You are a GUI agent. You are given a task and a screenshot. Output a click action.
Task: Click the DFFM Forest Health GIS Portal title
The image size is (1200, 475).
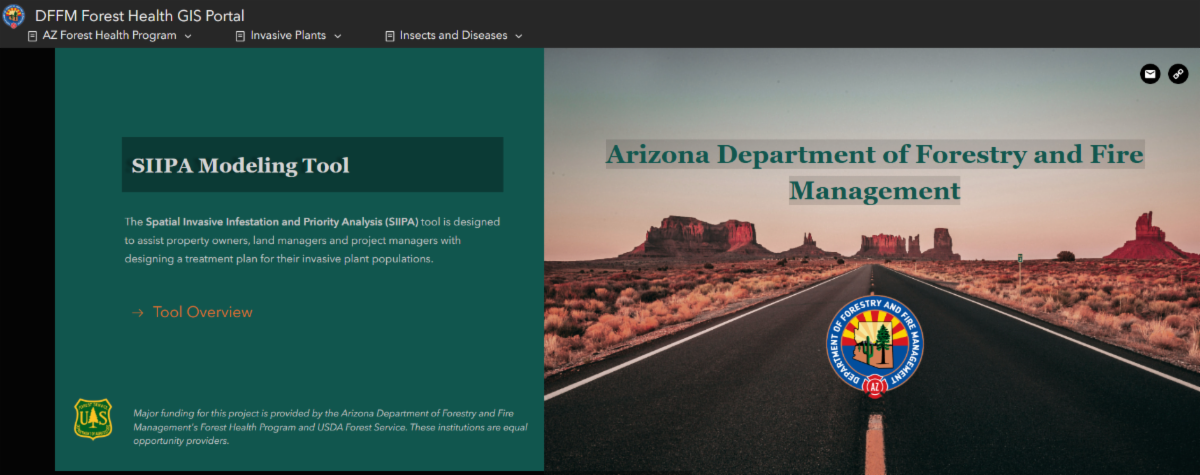tap(140, 16)
